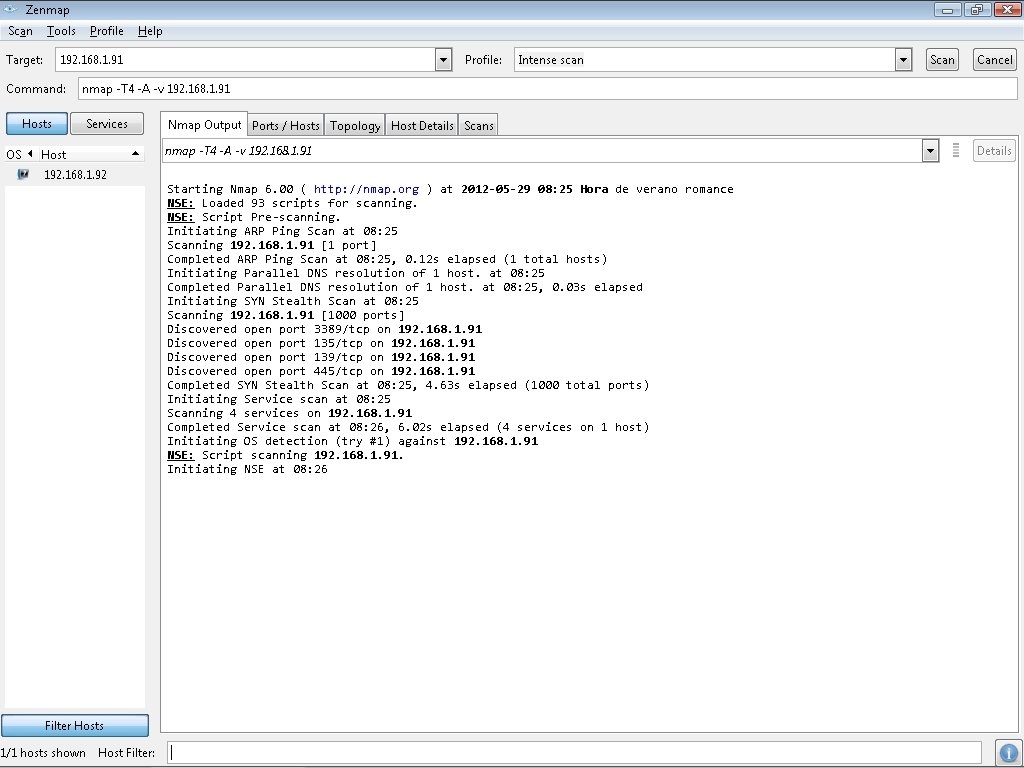1024x768 pixels.
Task: Switch to the Topology tab
Action: click(x=355, y=125)
